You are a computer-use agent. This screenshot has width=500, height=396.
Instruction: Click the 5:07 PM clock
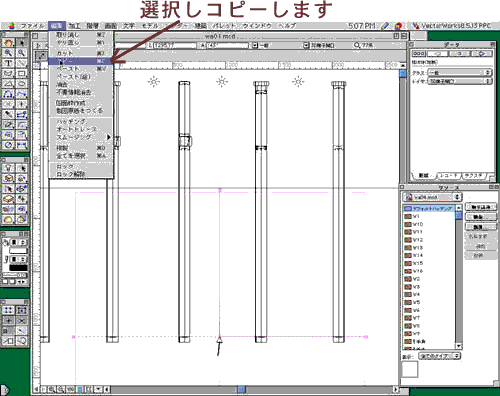point(361,26)
